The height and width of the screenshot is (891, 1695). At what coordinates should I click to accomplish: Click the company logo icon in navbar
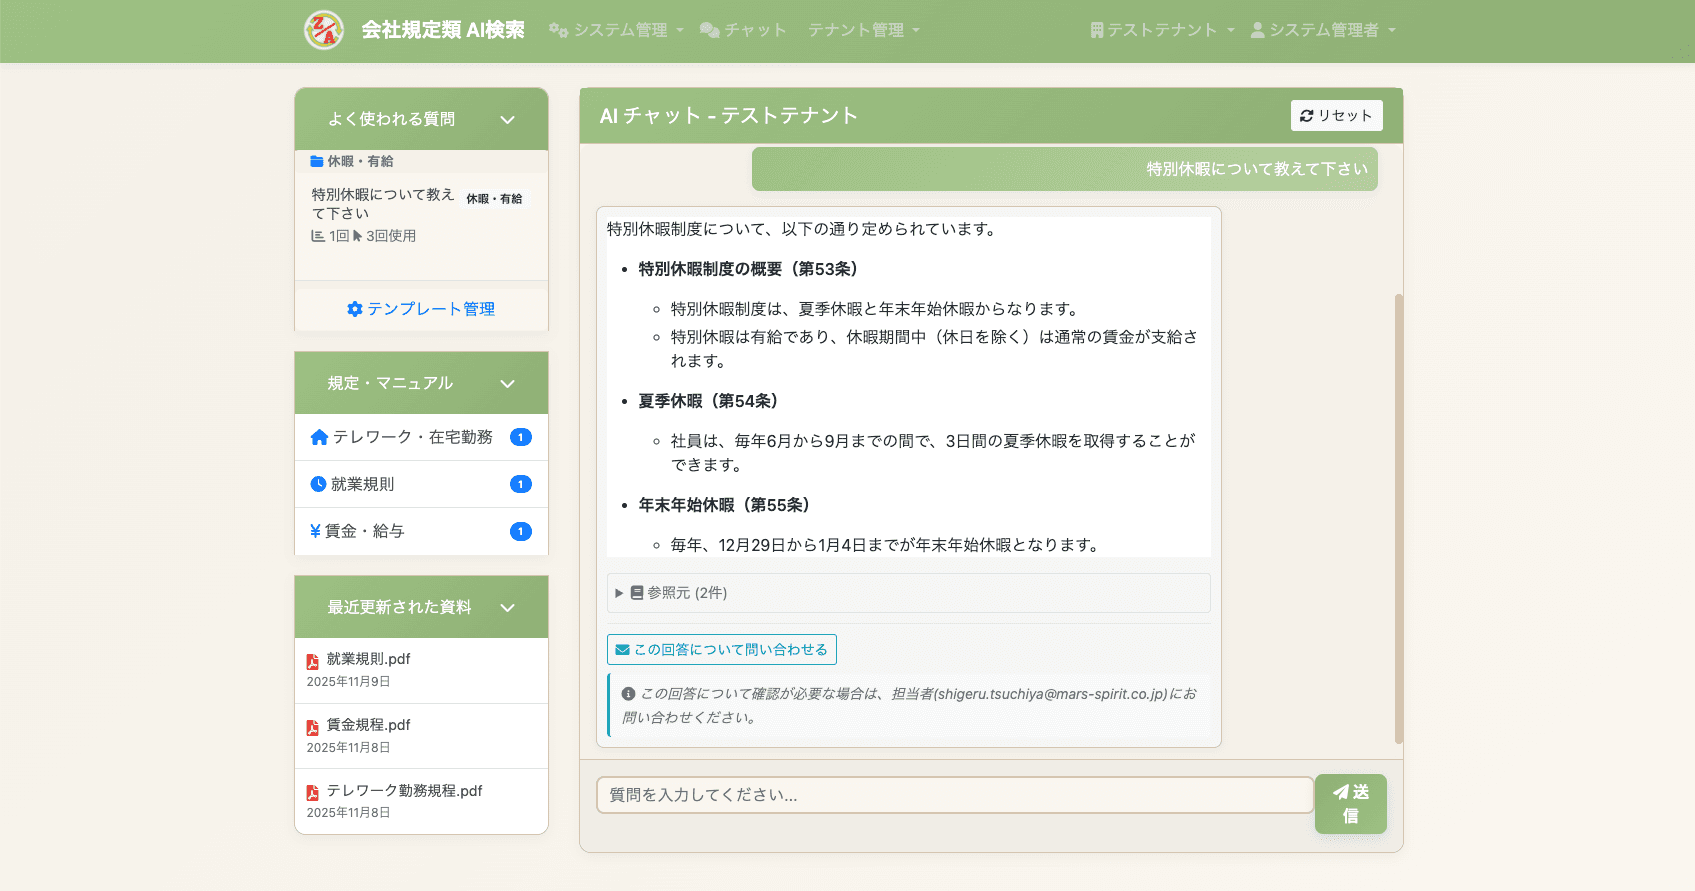(x=324, y=30)
